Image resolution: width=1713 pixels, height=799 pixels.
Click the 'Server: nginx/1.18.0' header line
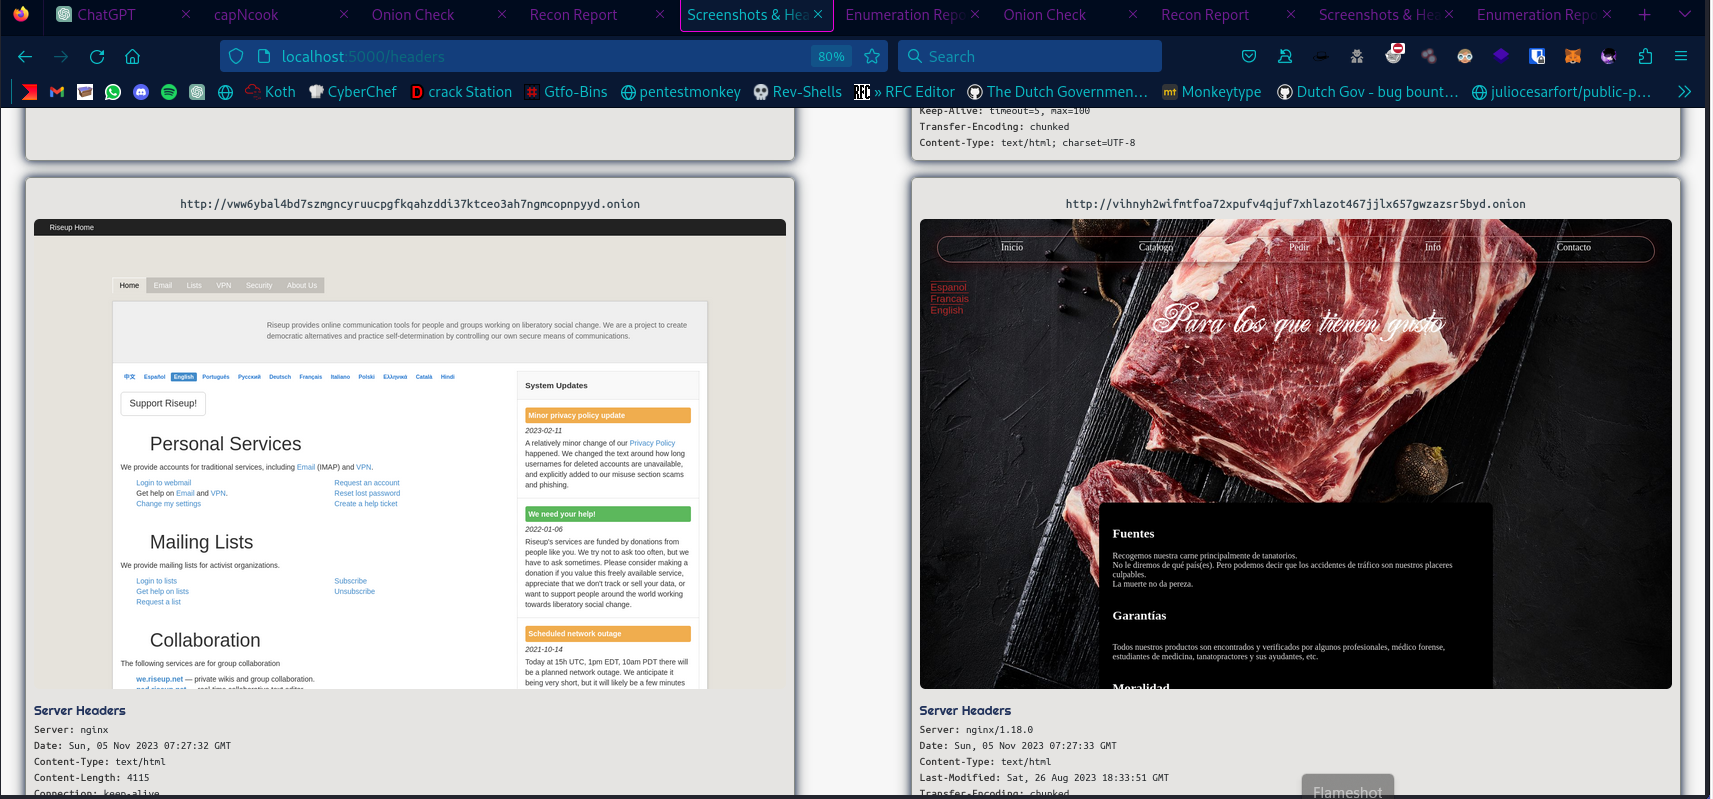[x=976, y=730]
